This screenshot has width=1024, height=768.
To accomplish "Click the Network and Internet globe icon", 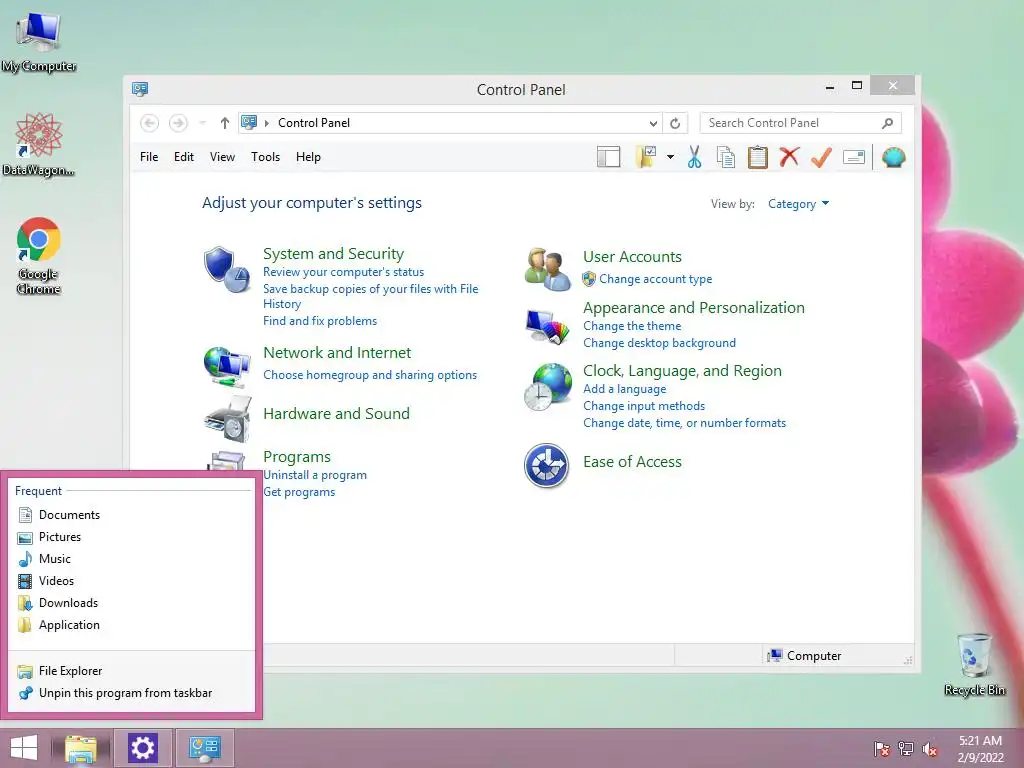I will (227, 367).
